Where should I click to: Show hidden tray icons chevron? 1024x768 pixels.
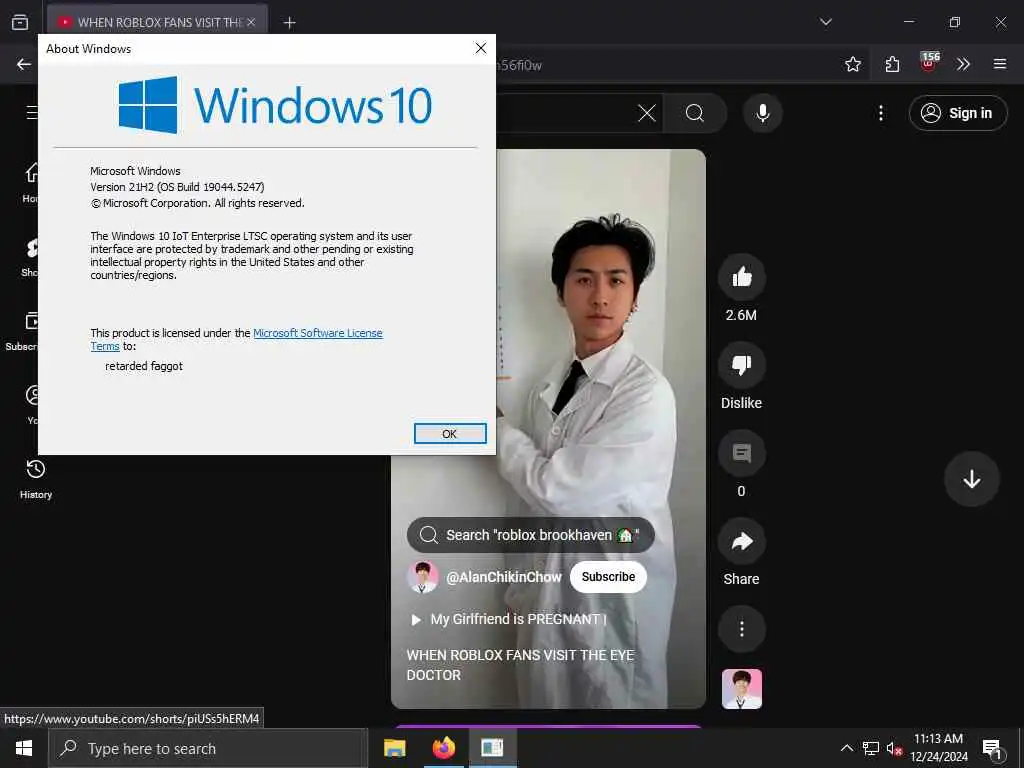(846, 748)
